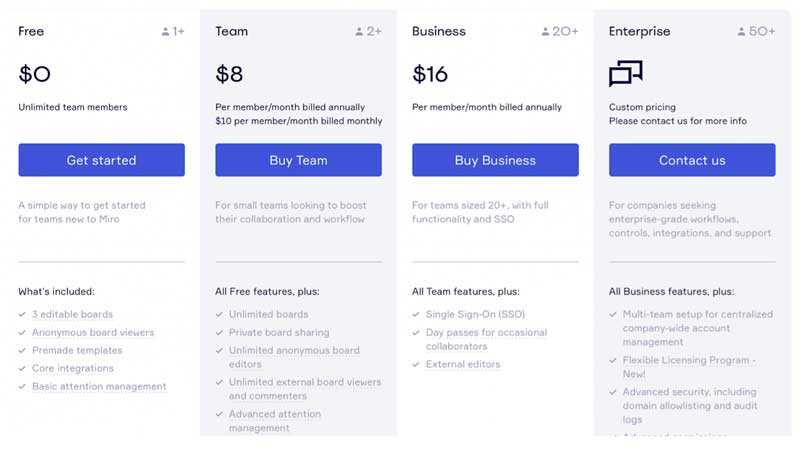Image resolution: width=800 pixels, height=451 pixels.
Task: Open the Basic attention management link
Action: (99, 386)
